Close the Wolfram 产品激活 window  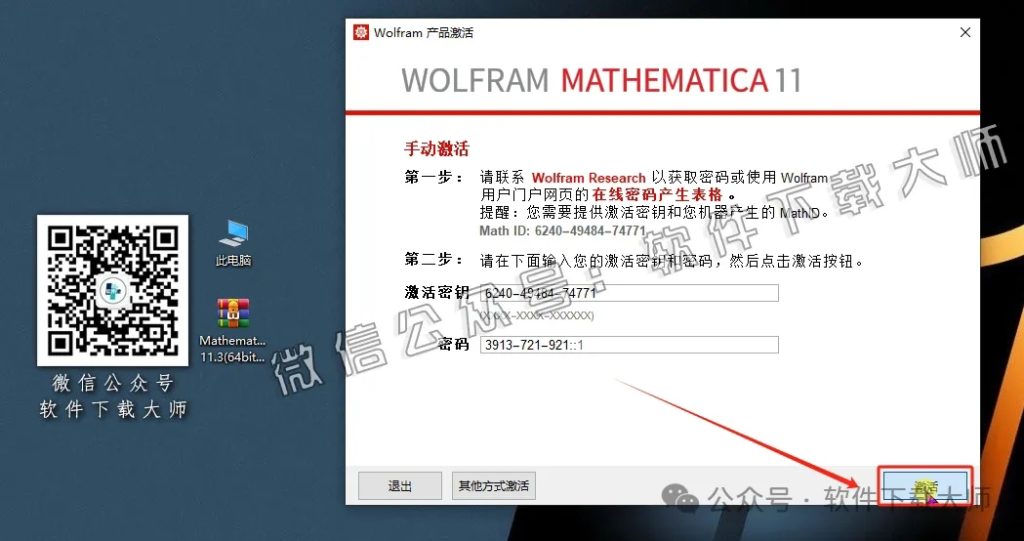(965, 33)
